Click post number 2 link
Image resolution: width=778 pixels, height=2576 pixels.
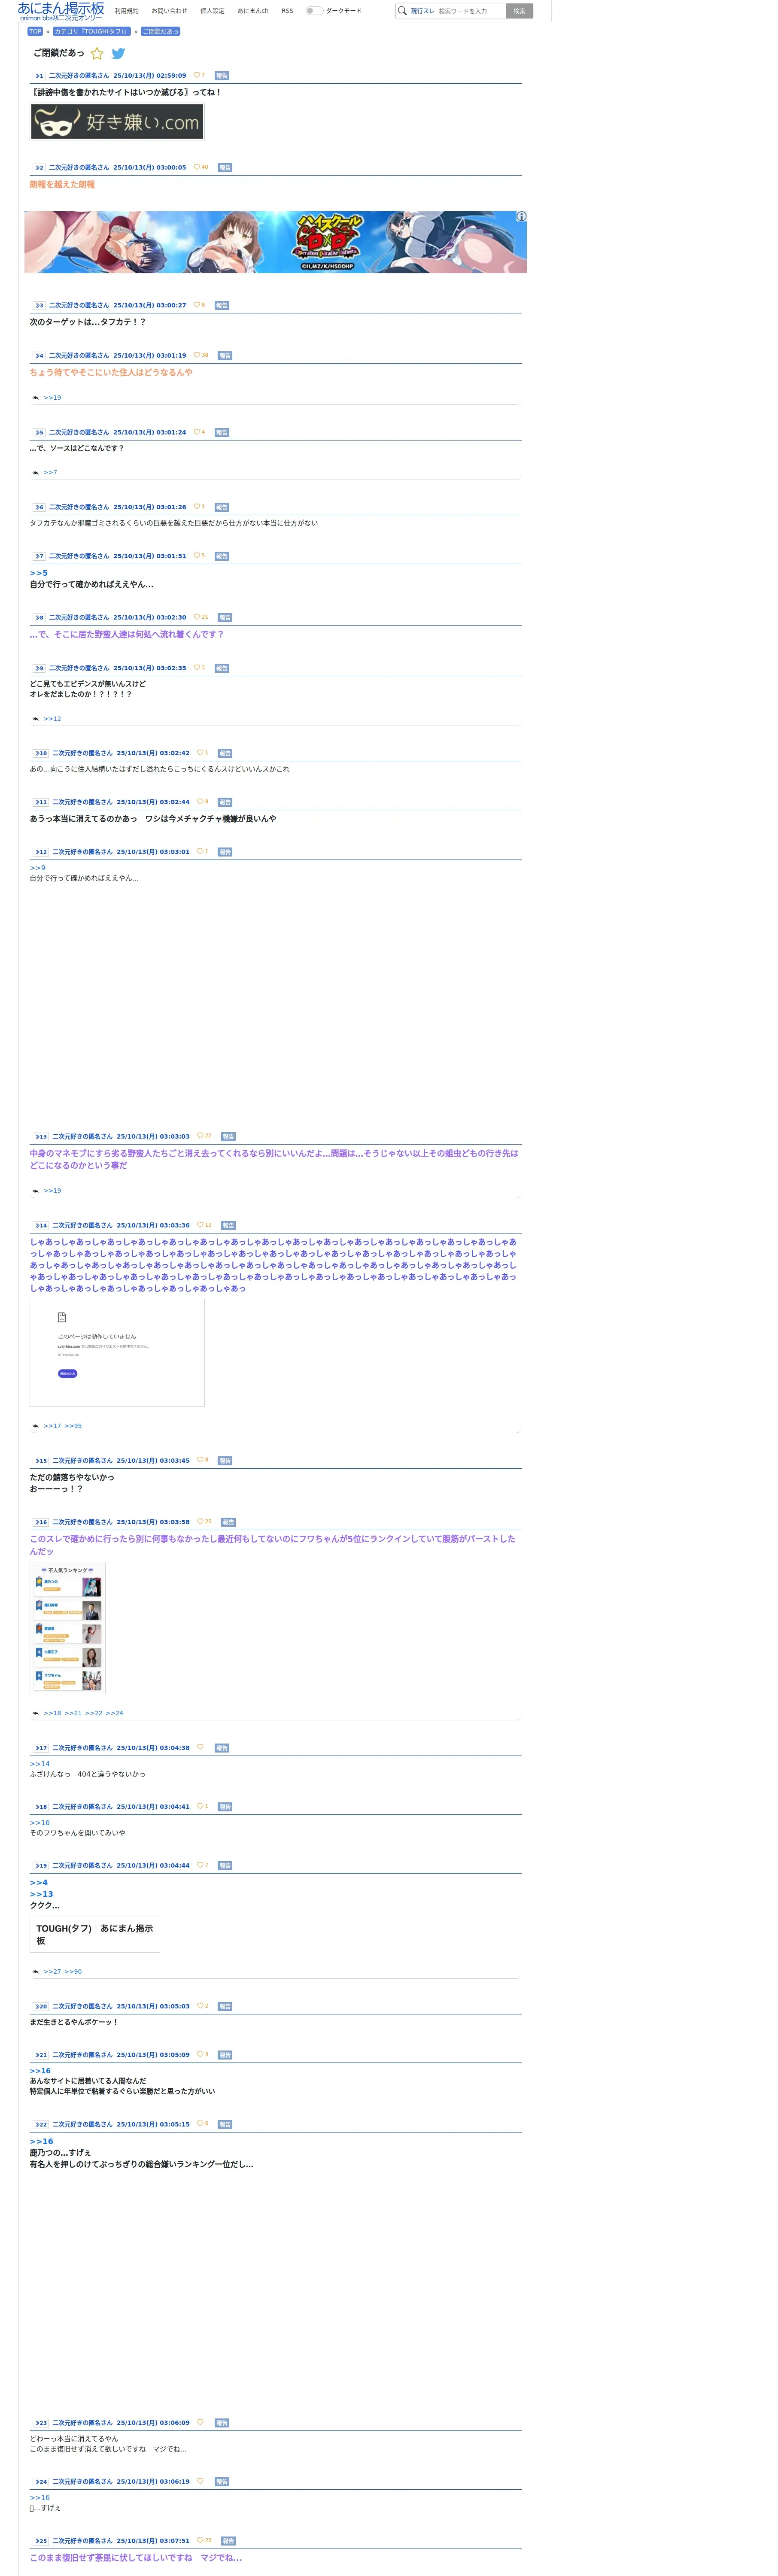[x=39, y=168]
